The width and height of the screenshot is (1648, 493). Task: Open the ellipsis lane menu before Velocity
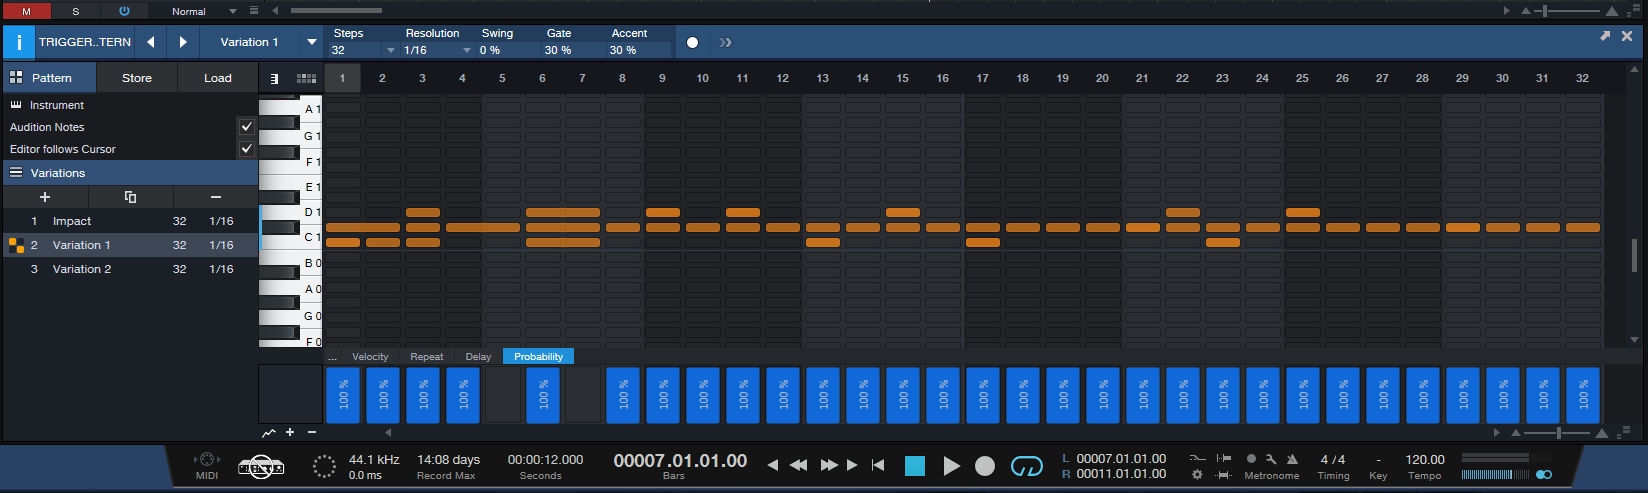[x=332, y=356]
